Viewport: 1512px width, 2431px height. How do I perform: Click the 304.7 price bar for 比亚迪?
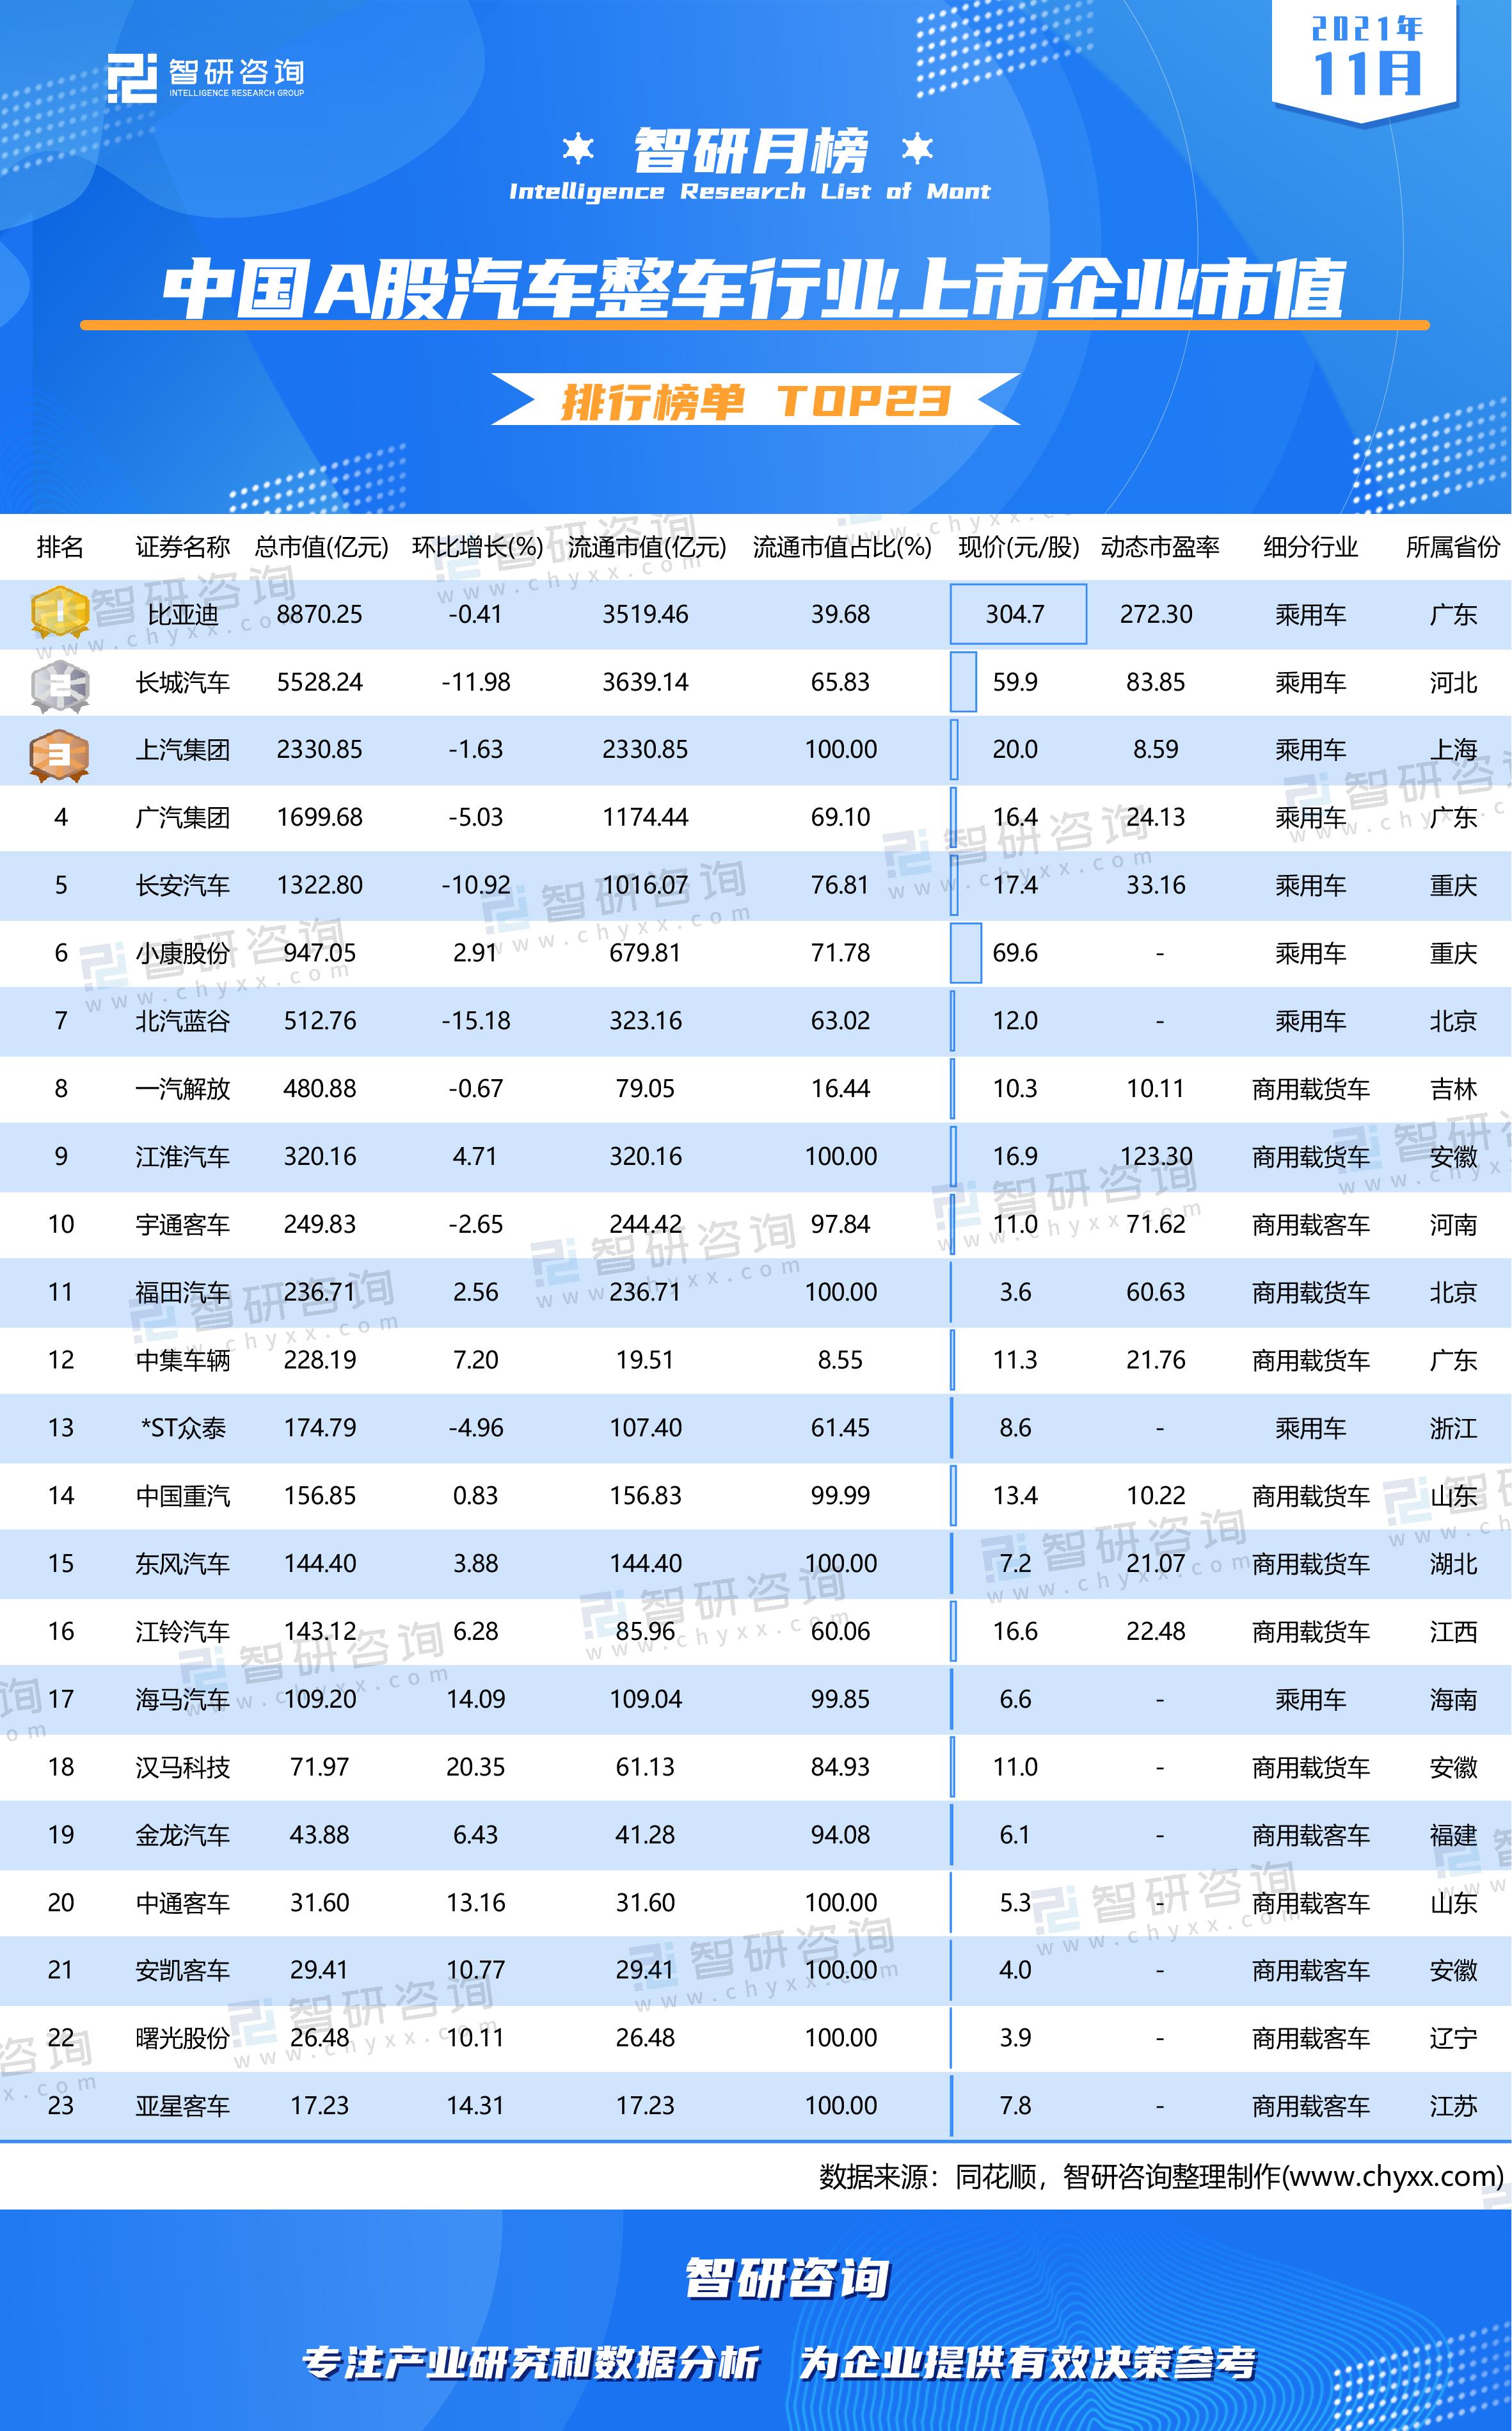pos(1018,614)
